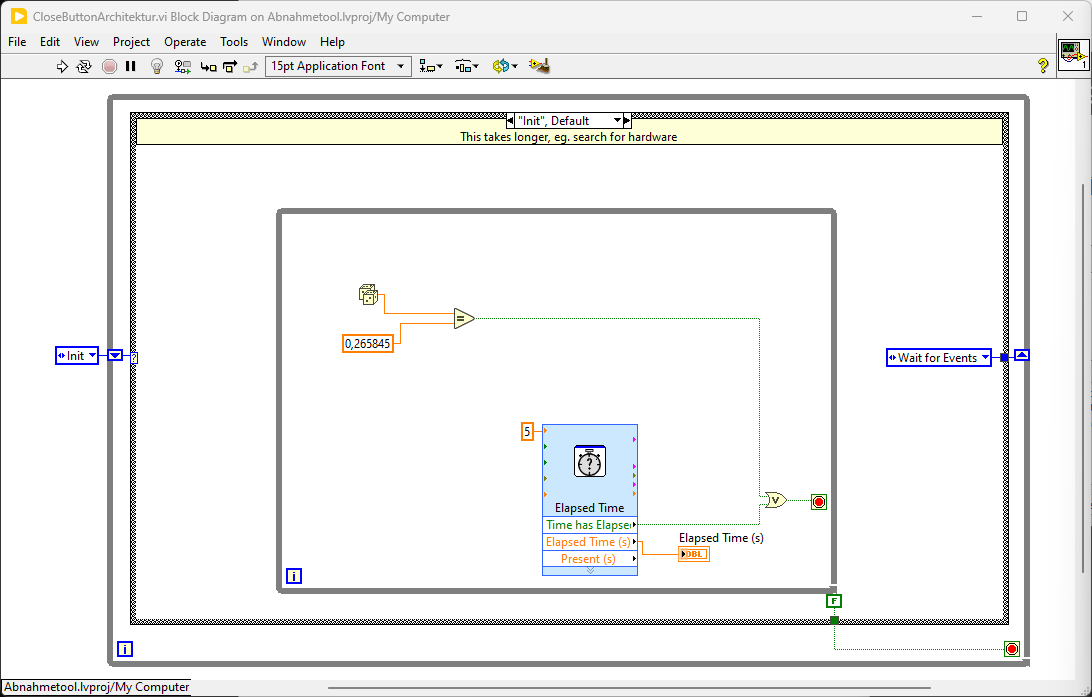
Task: Open the 15pt Application Font dropdown
Action: coord(338,66)
